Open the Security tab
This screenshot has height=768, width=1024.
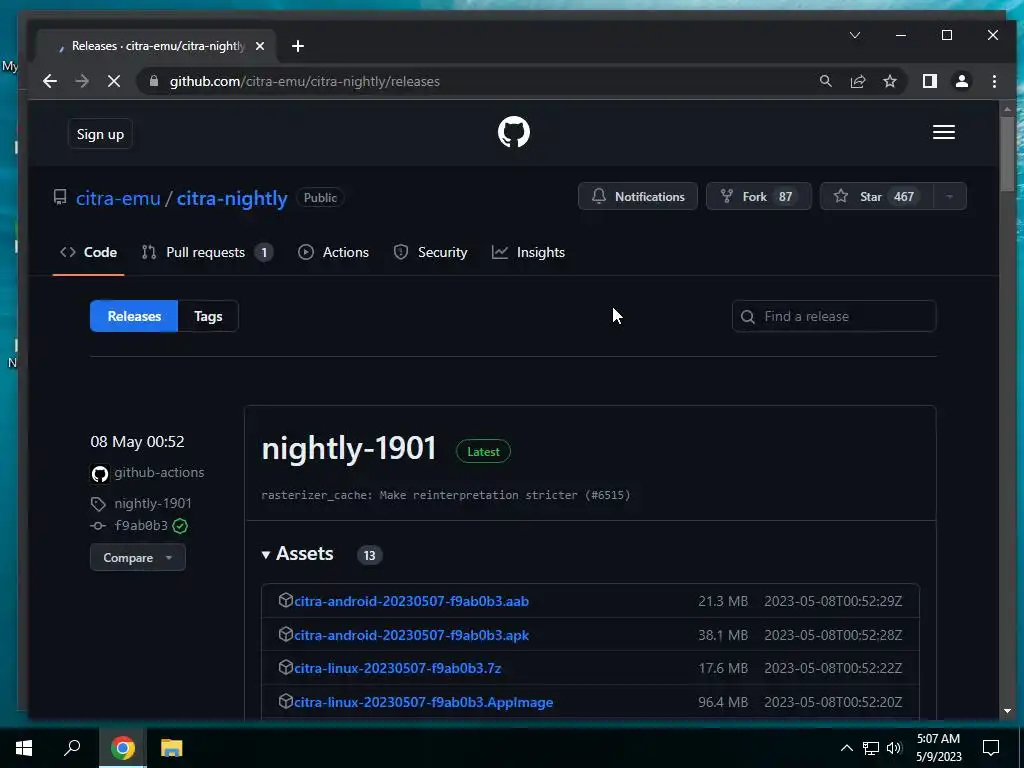click(x=430, y=252)
